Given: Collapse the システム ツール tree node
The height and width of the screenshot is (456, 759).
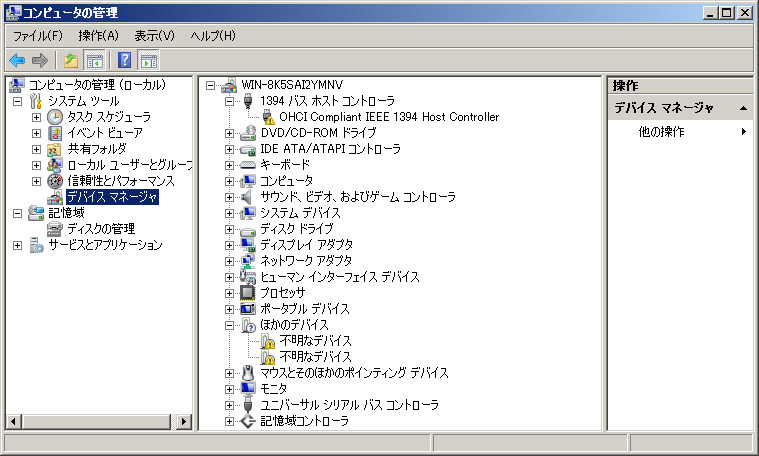Looking at the screenshot, I should tap(18, 101).
